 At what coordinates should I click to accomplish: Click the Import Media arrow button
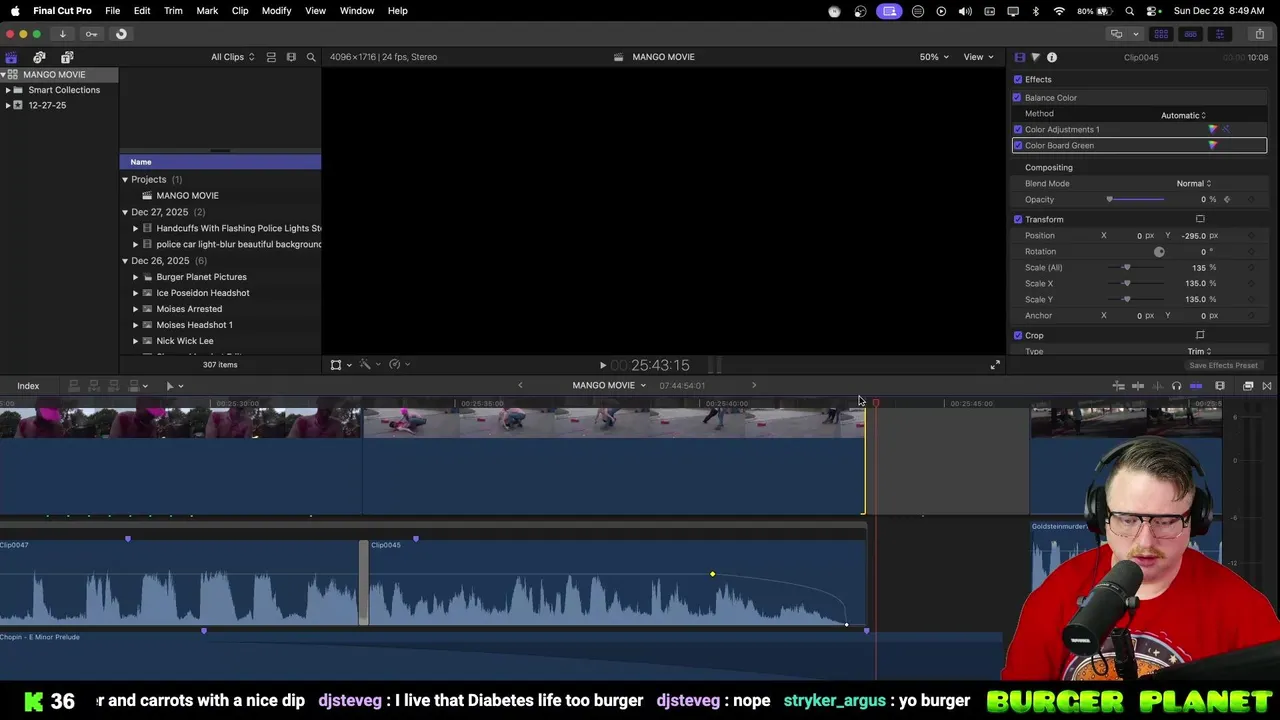tap(62, 34)
